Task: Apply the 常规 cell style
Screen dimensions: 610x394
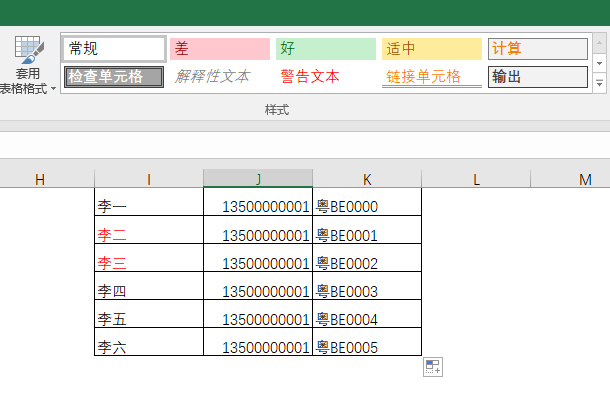Action: (114, 49)
